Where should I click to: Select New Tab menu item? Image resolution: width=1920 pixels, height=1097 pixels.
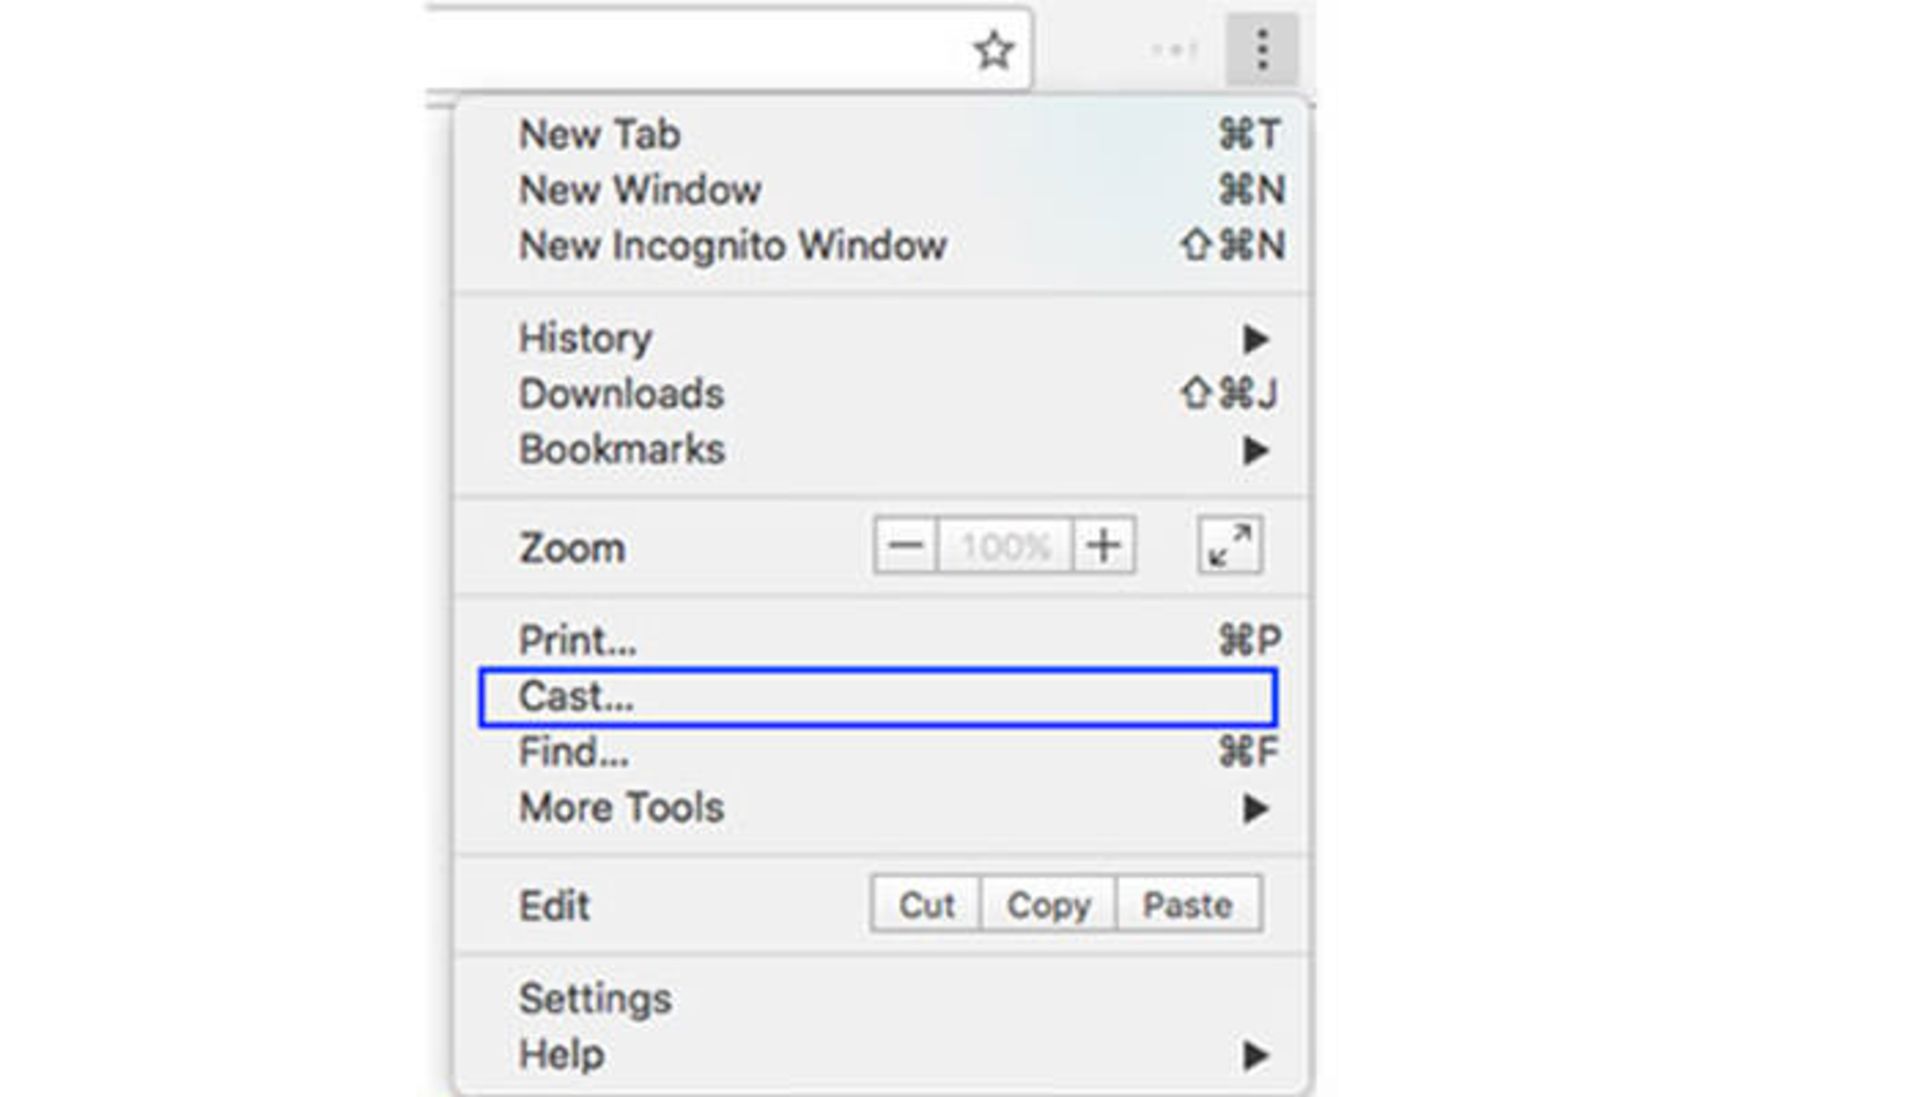coord(600,135)
